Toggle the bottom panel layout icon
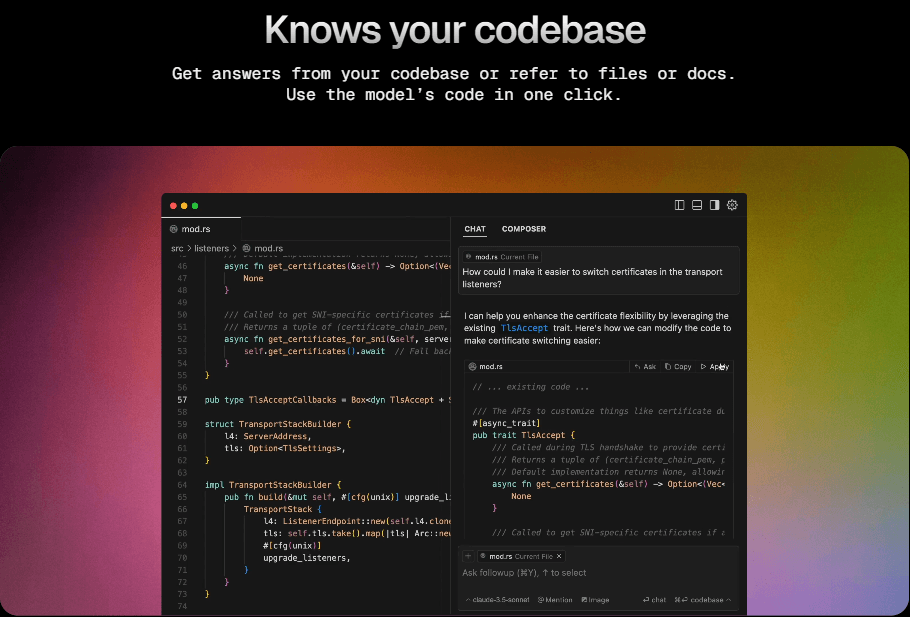Image resolution: width=910 pixels, height=617 pixels. pos(697,205)
